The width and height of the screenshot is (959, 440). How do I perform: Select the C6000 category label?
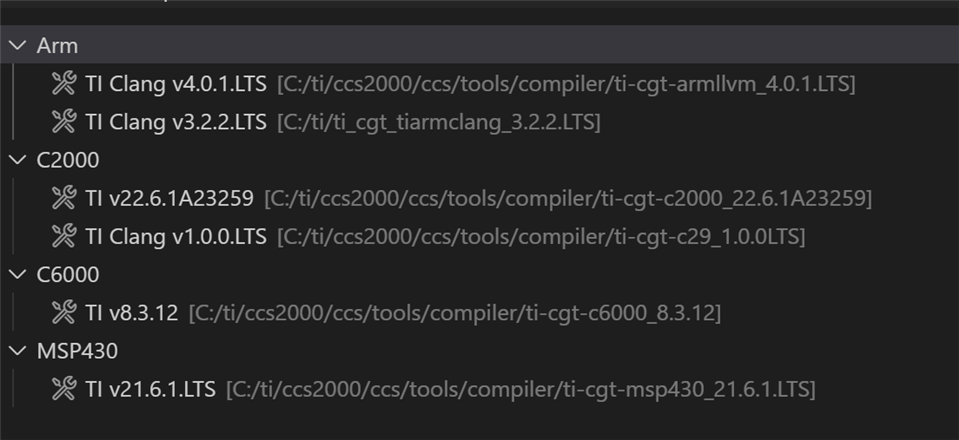(x=67, y=274)
